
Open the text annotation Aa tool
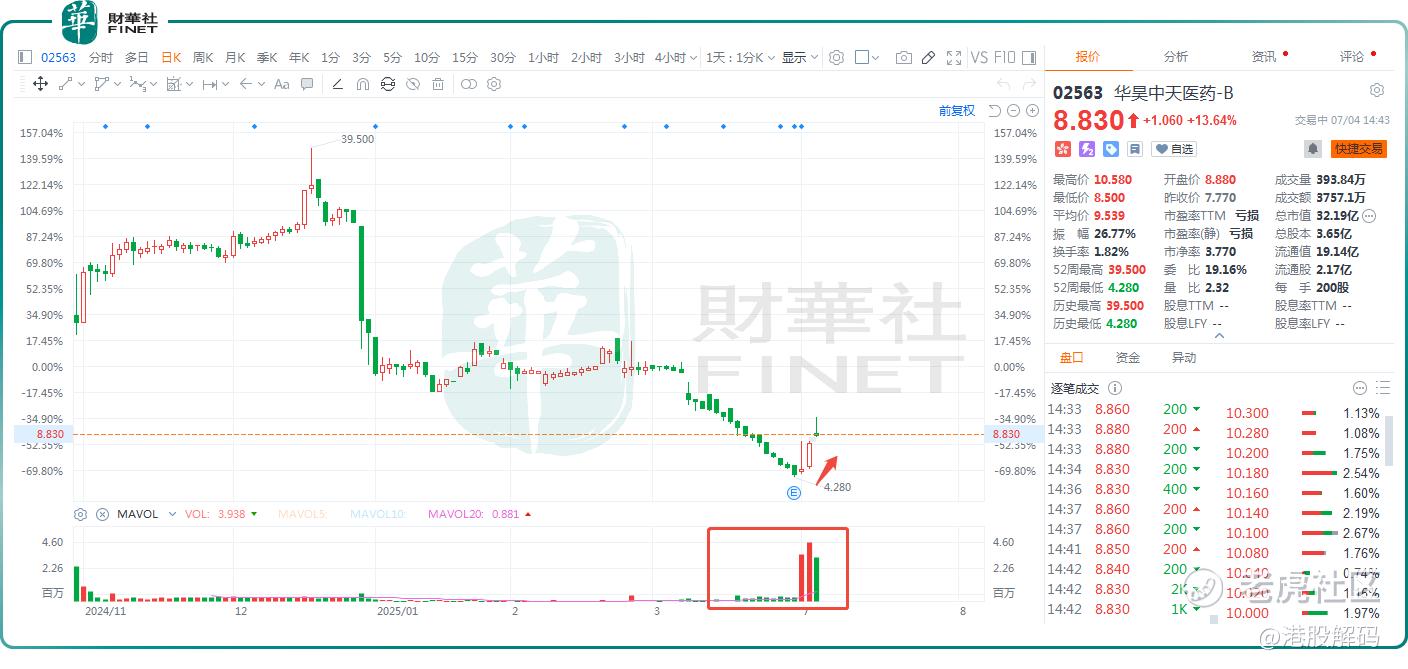(x=282, y=84)
